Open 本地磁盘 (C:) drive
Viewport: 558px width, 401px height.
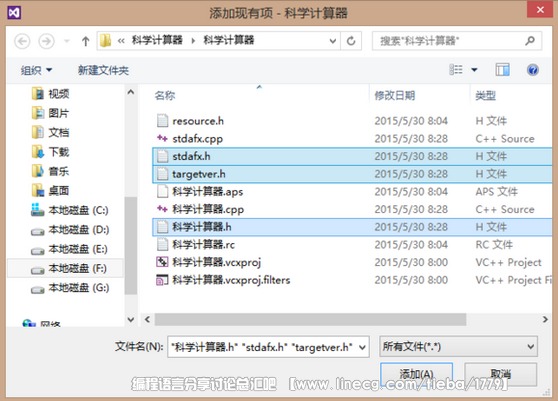tap(69, 210)
